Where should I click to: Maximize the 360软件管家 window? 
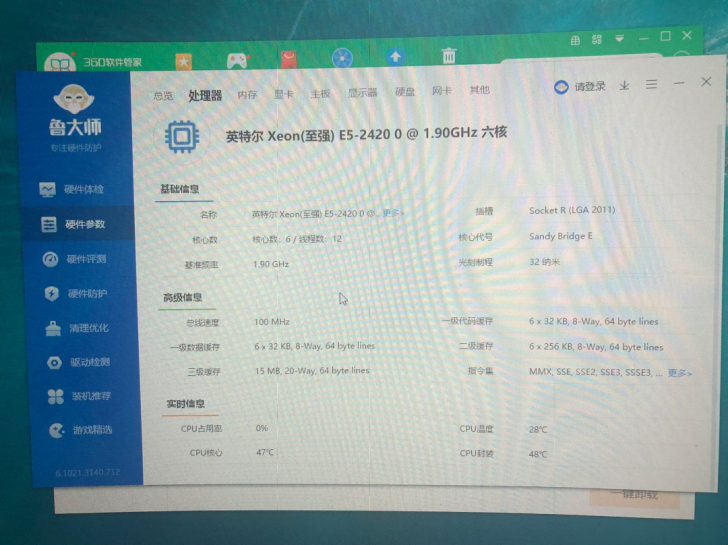[x=665, y=36]
